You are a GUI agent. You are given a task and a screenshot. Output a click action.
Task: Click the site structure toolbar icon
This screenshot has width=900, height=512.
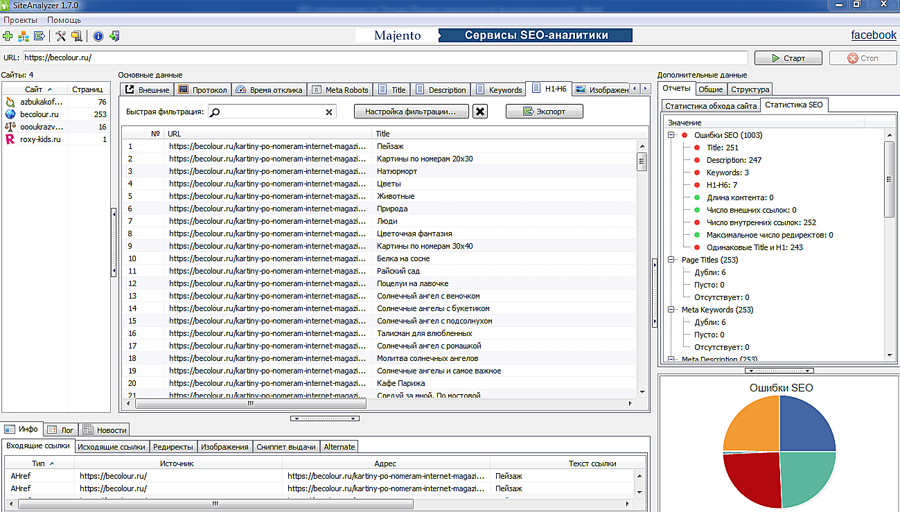coord(23,36)
